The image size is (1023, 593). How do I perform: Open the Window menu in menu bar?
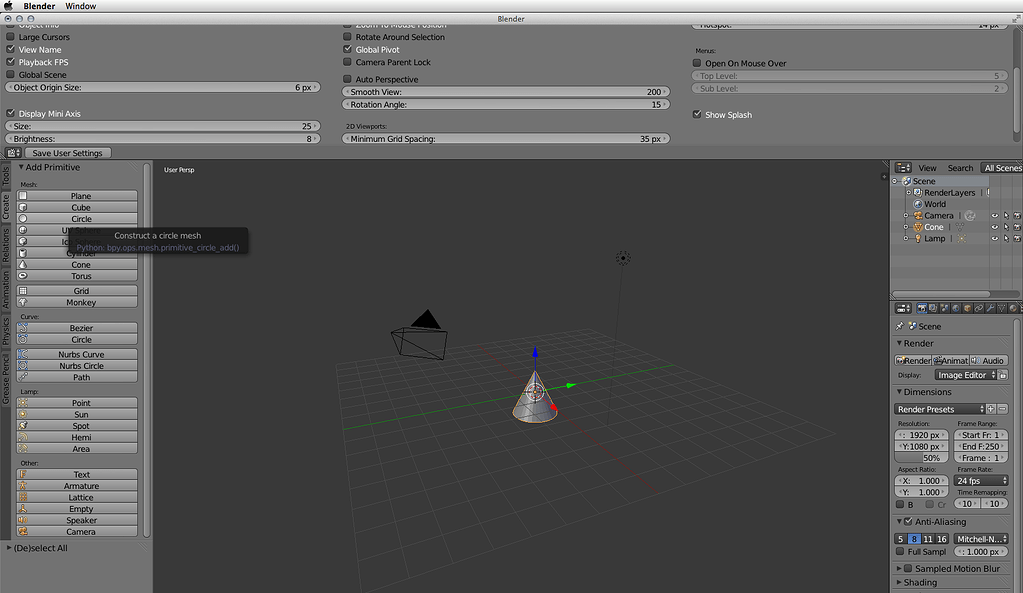(81, 6)
